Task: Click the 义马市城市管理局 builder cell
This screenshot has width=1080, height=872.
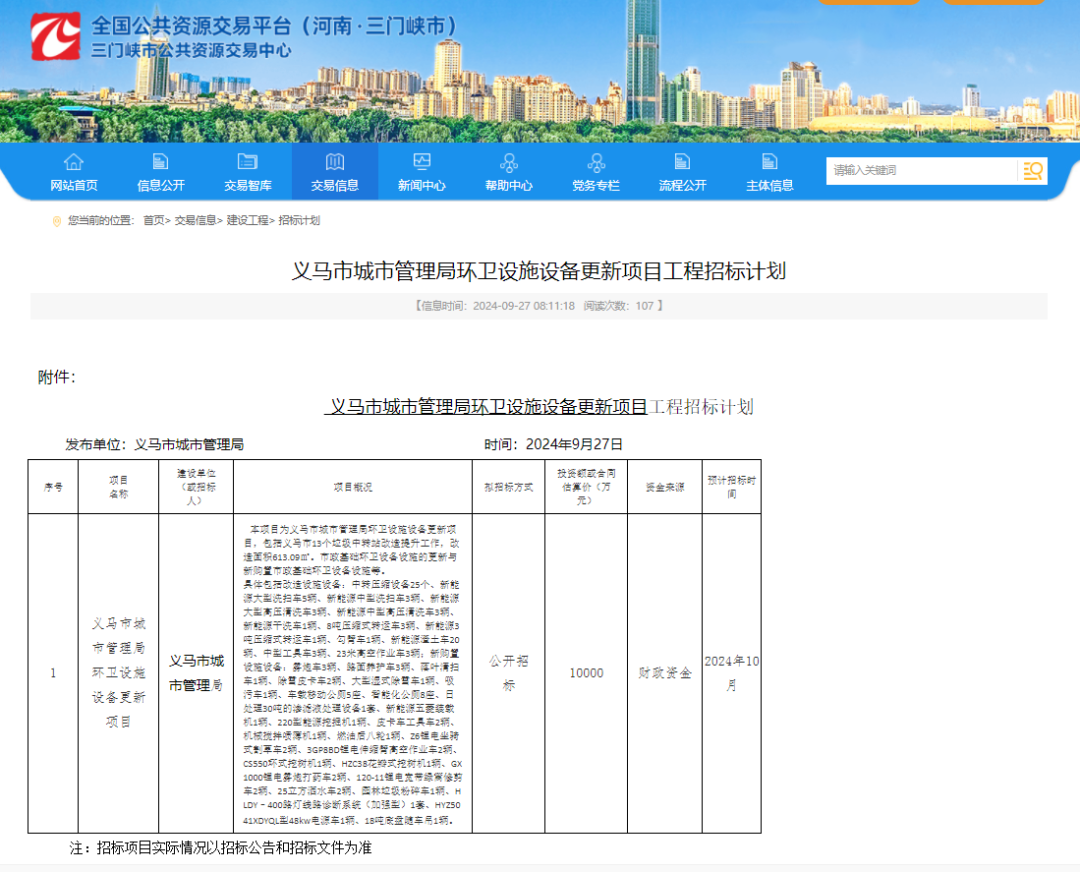Action: point(196,673)
